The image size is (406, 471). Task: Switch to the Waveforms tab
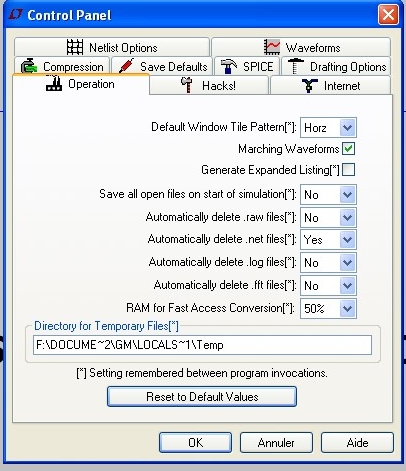tap(301, 47)
